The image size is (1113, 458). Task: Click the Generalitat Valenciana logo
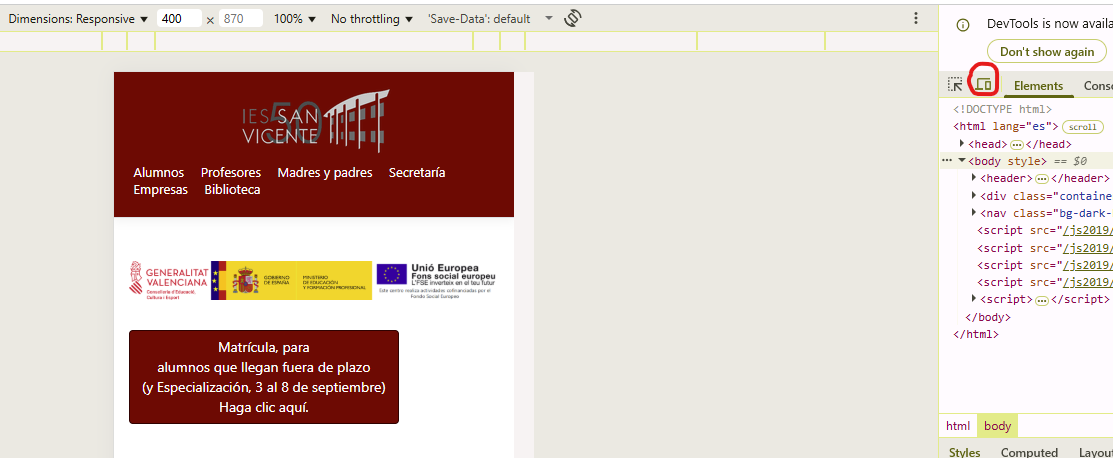coord(168,281)
